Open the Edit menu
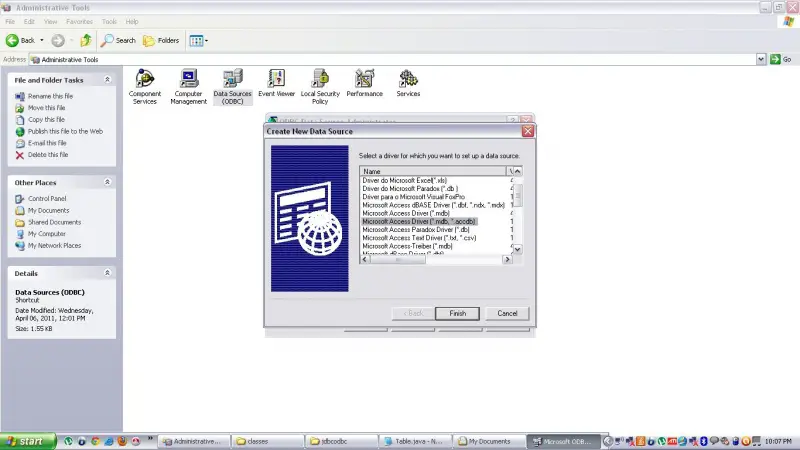Image resolution: width=800 pixels, height=450 pixels. [29, 21]
